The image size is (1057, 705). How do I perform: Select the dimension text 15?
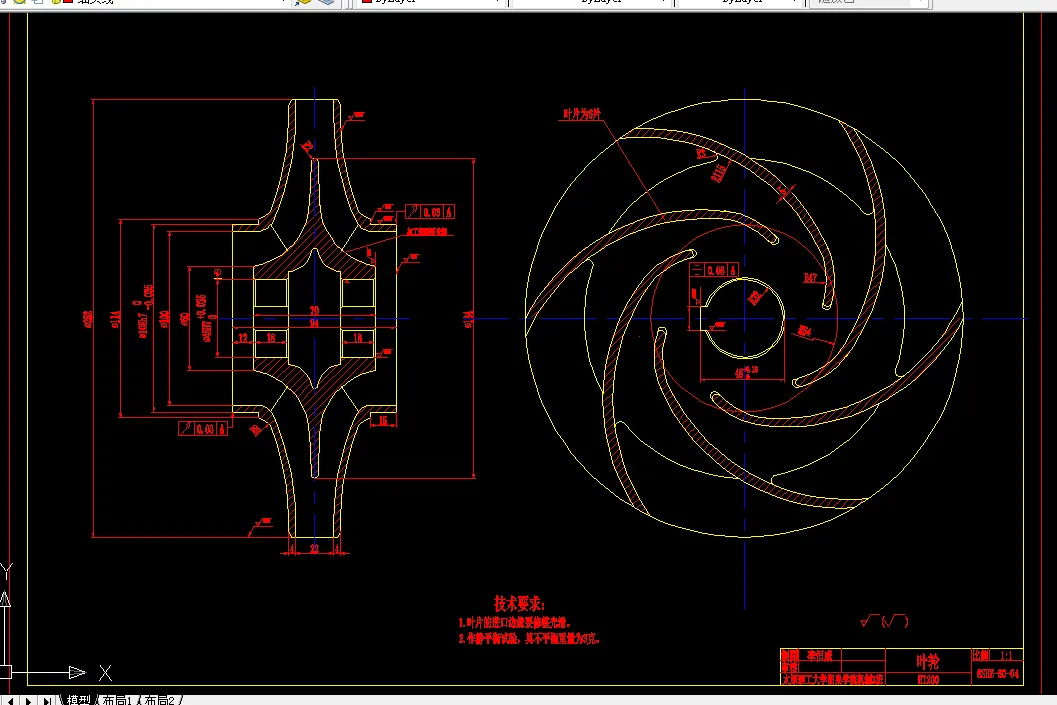coord(383,421)
